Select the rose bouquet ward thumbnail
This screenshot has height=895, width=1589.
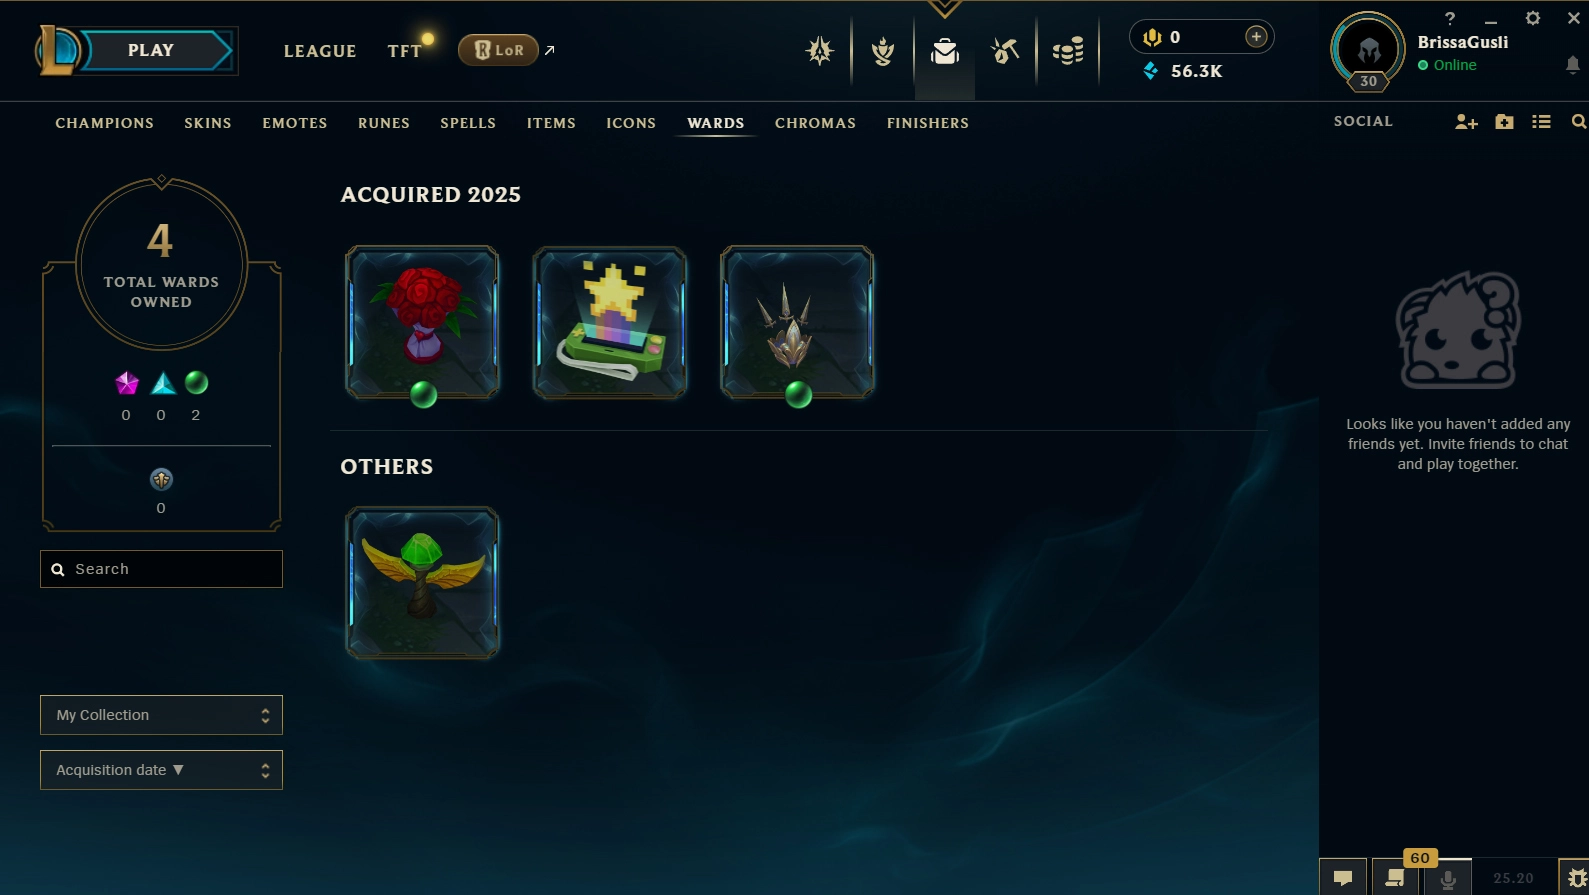pyautogui.click(x=422, y=322)
